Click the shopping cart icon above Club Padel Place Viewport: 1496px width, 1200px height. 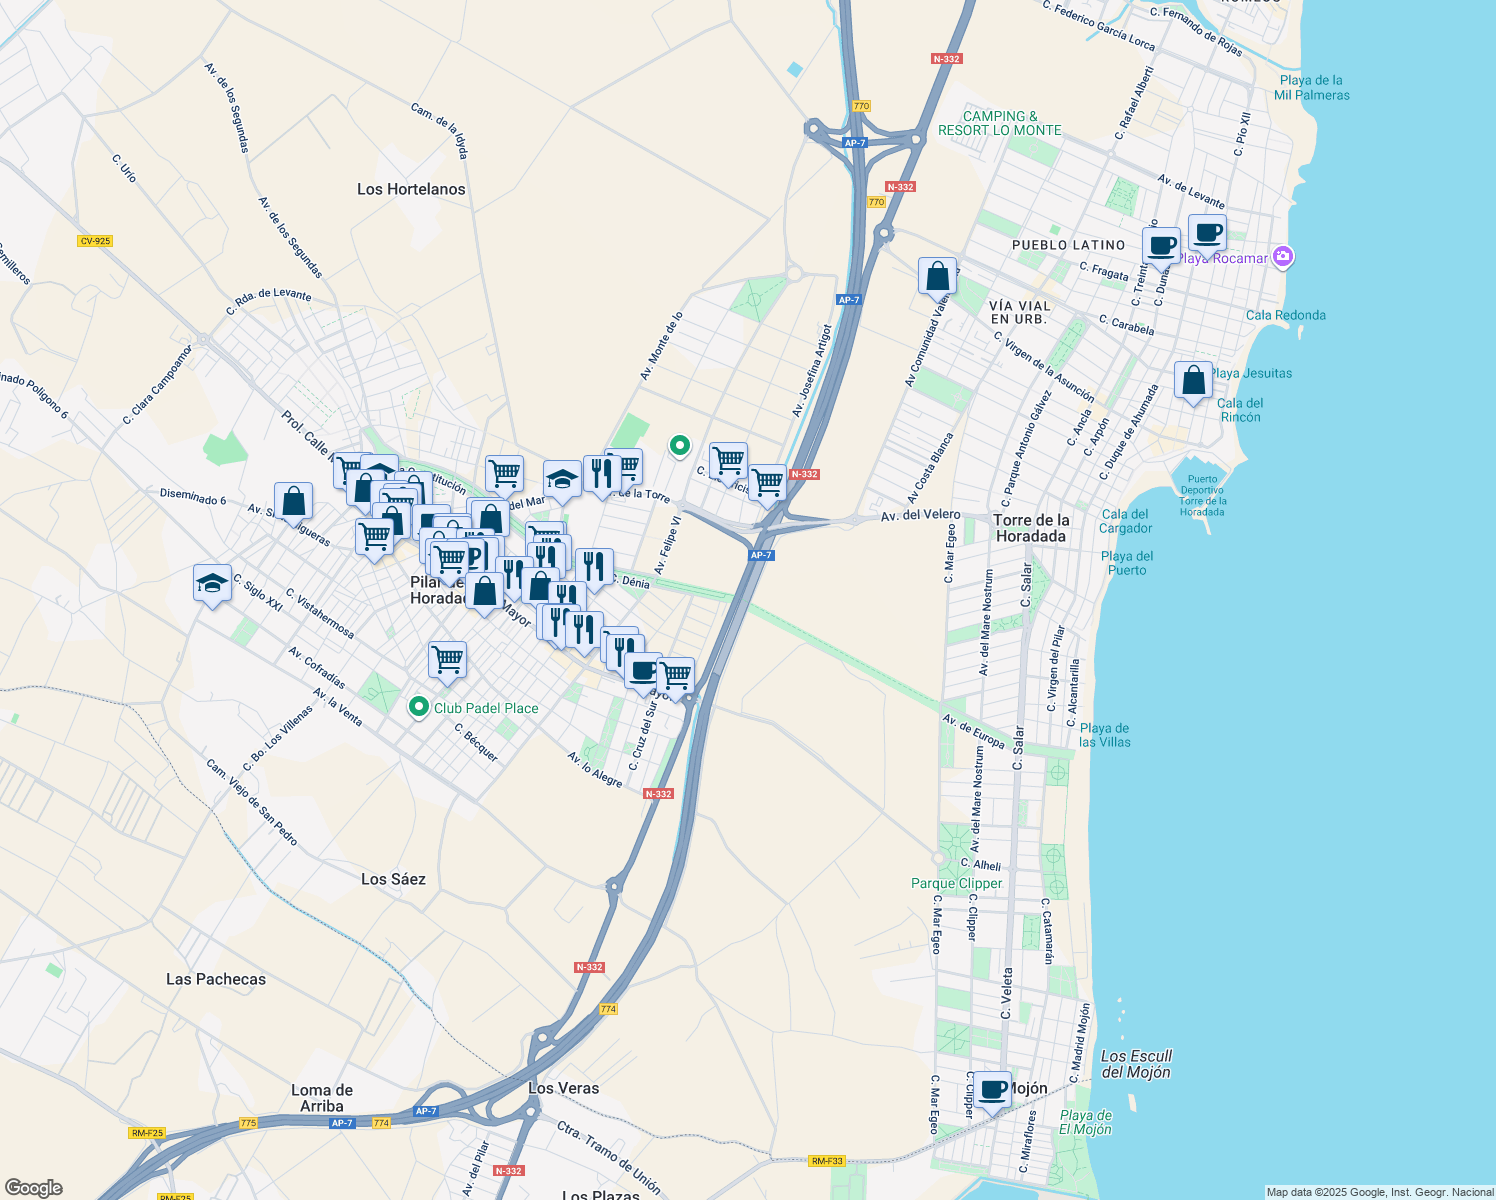447,660
